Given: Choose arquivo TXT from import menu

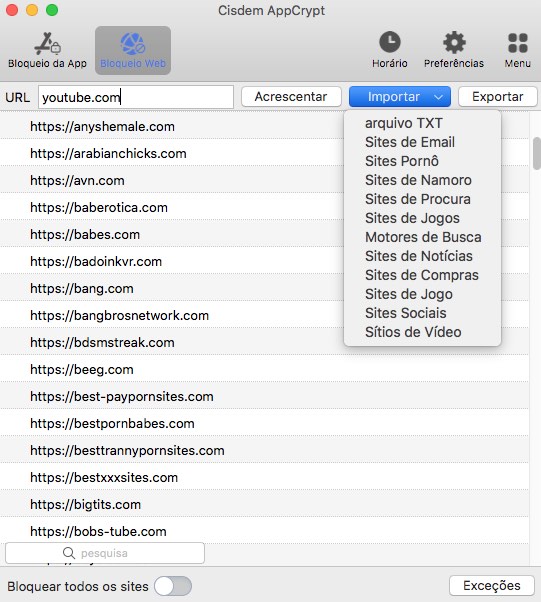Looking at the screenshot, I should (404, 123).
